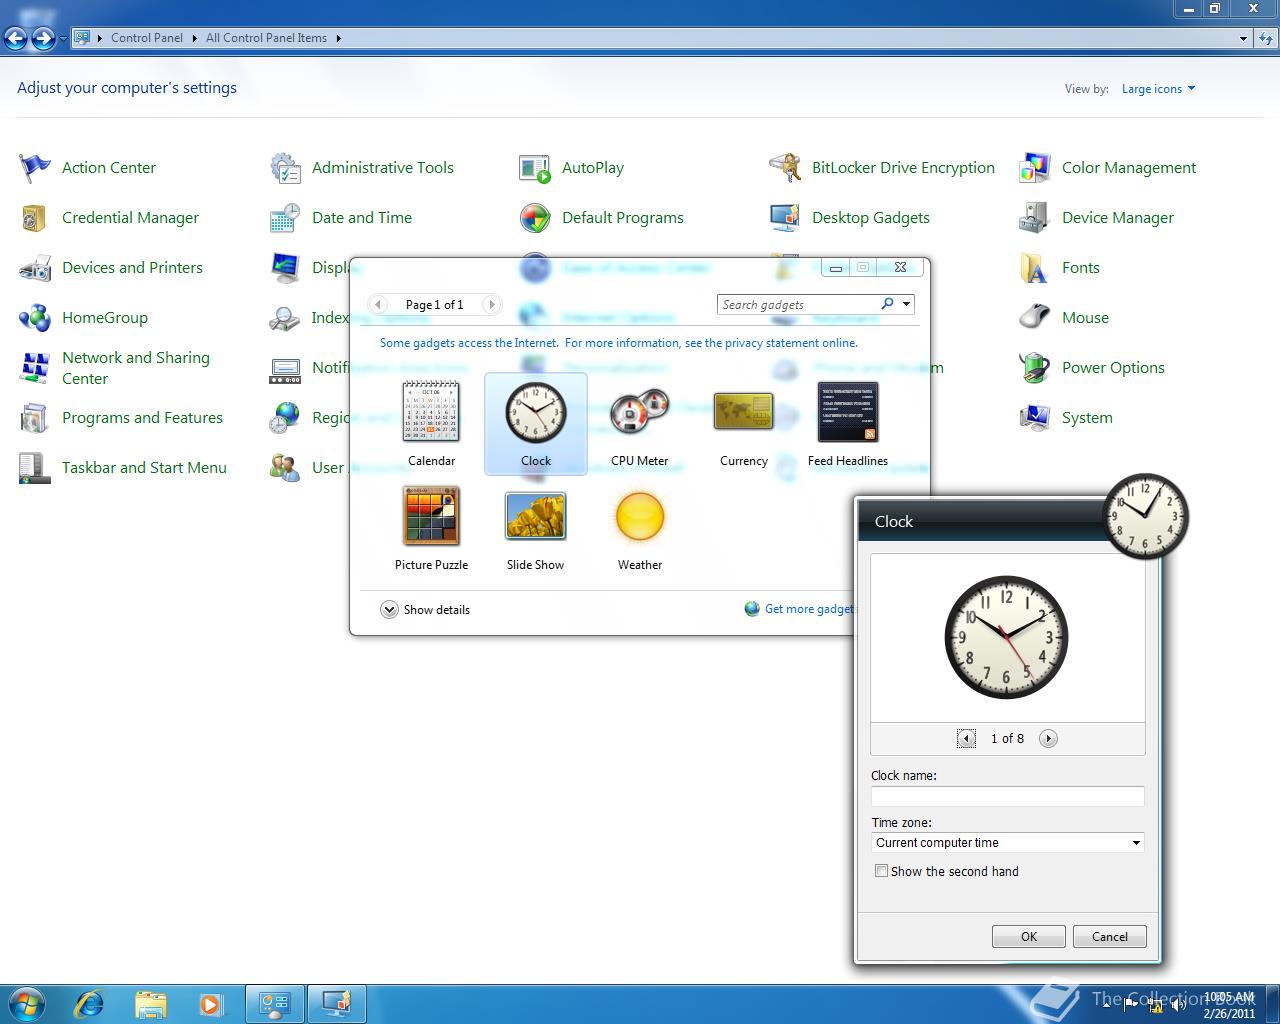Viewport: 1280px width, 1024px height.
Task: Select the Weather gadget
Action: (x=639, y=527)
